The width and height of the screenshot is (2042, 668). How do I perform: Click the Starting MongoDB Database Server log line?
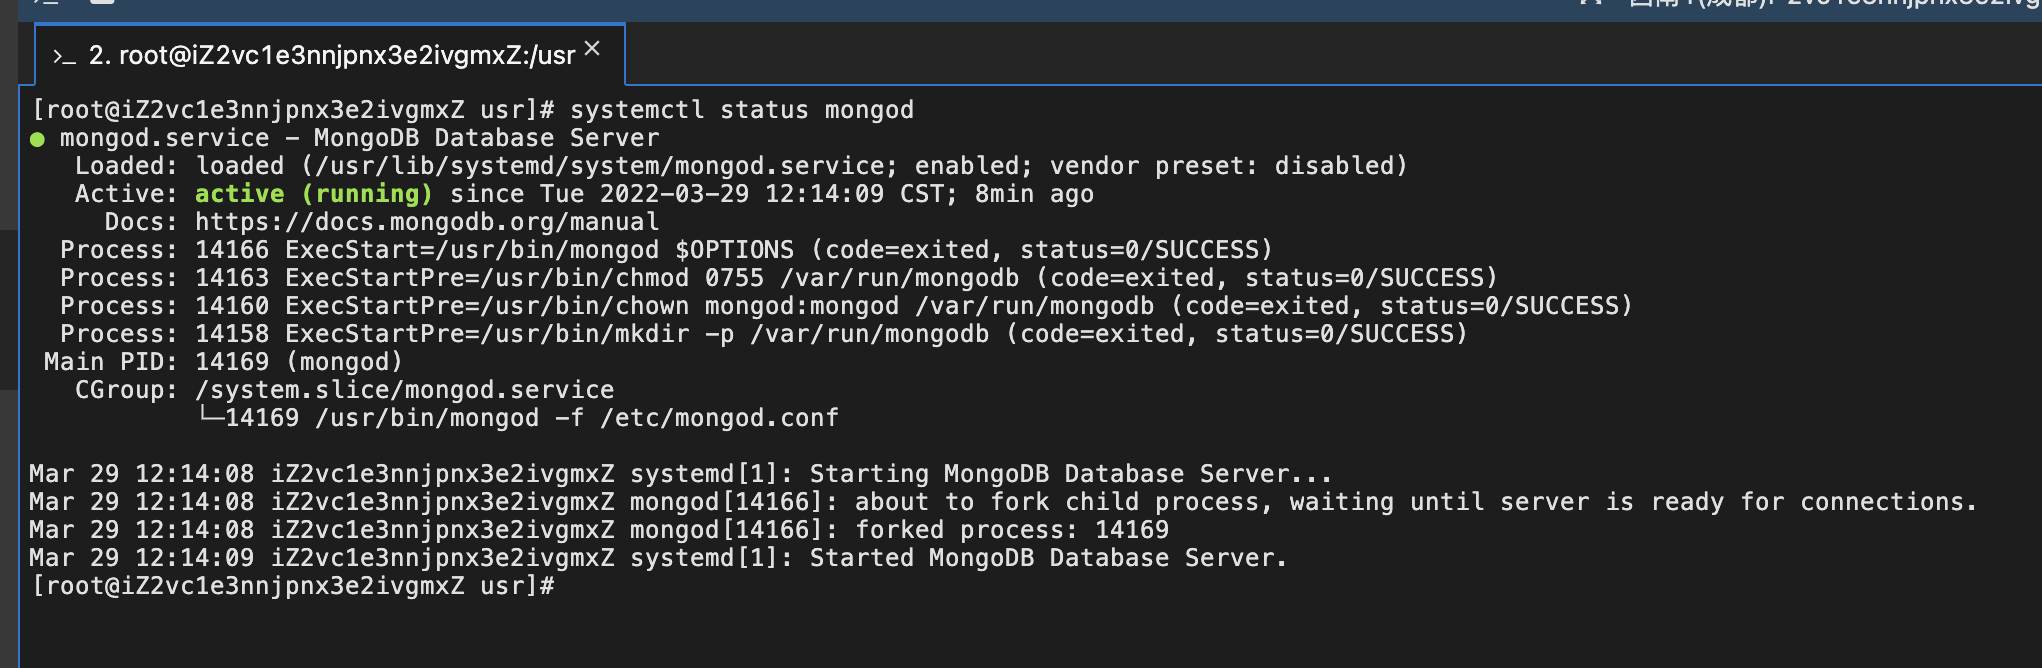(680, 474)
